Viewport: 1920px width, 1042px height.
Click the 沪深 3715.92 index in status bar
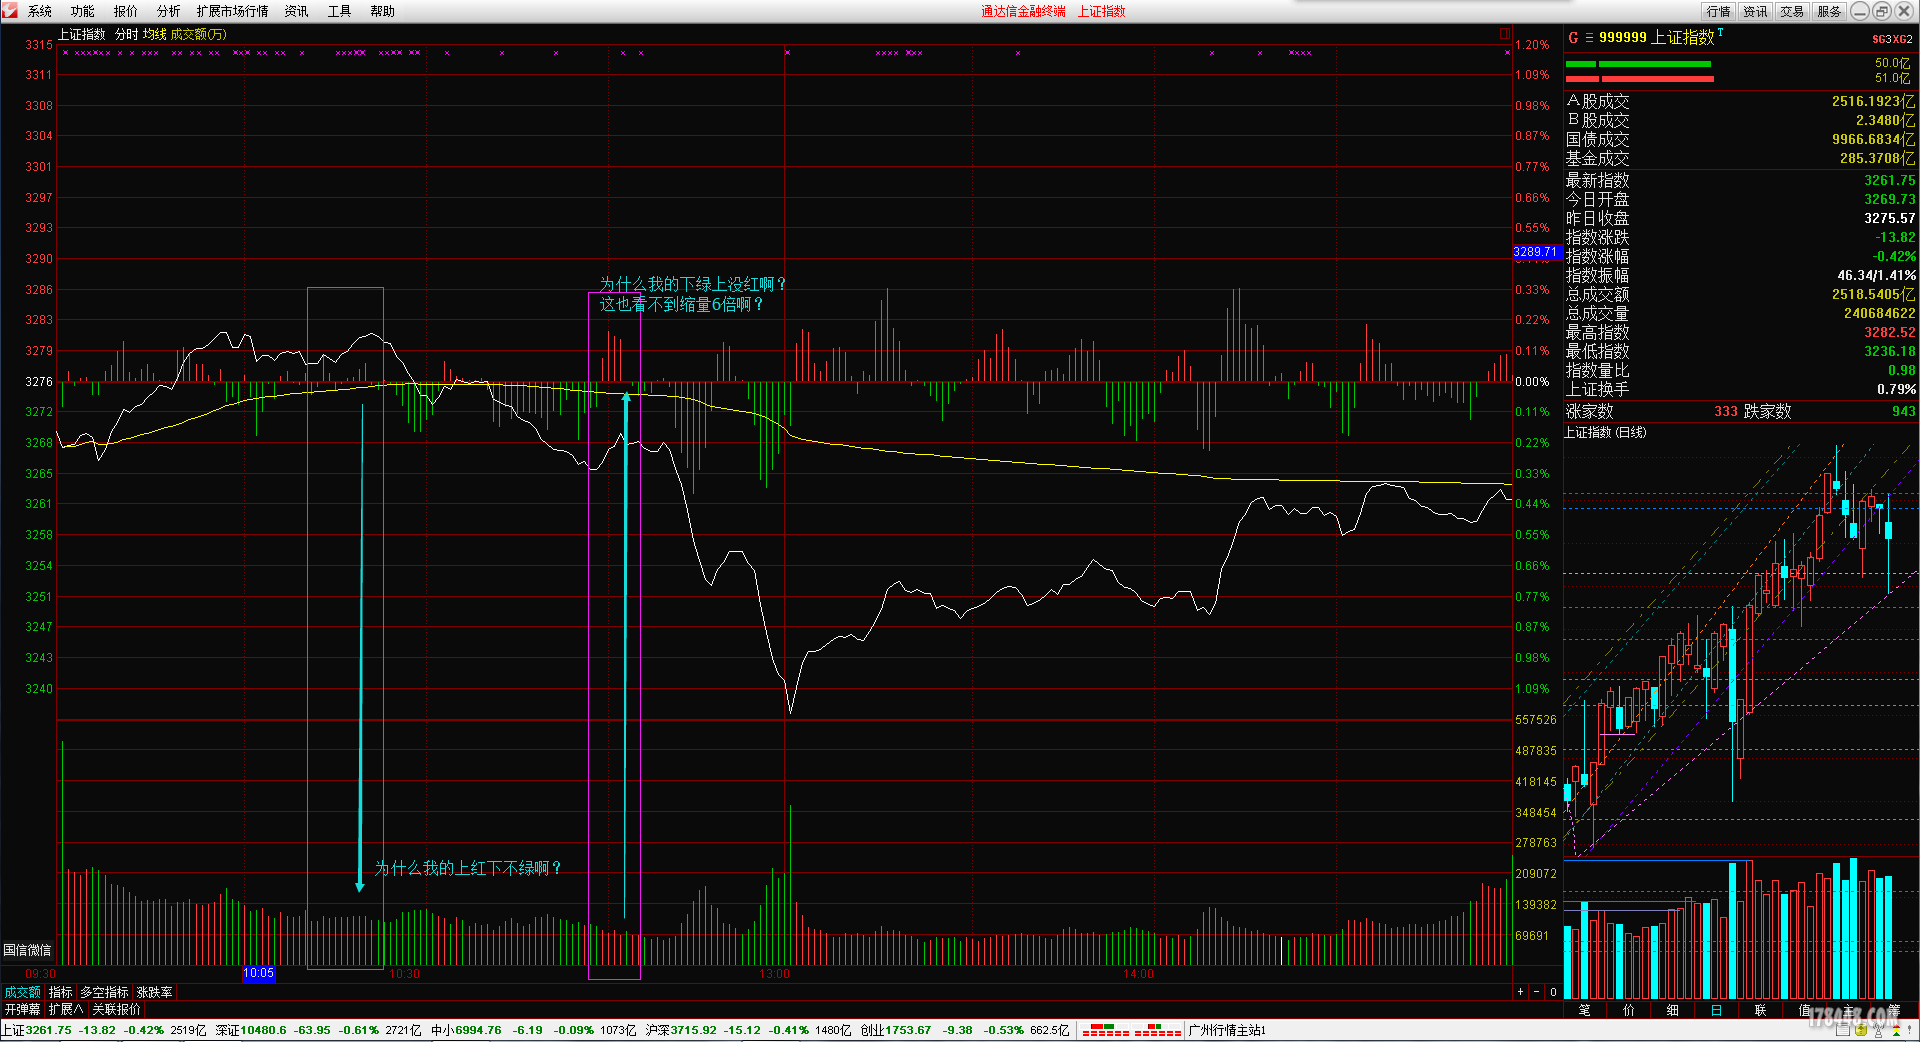tap(749, 1030)
